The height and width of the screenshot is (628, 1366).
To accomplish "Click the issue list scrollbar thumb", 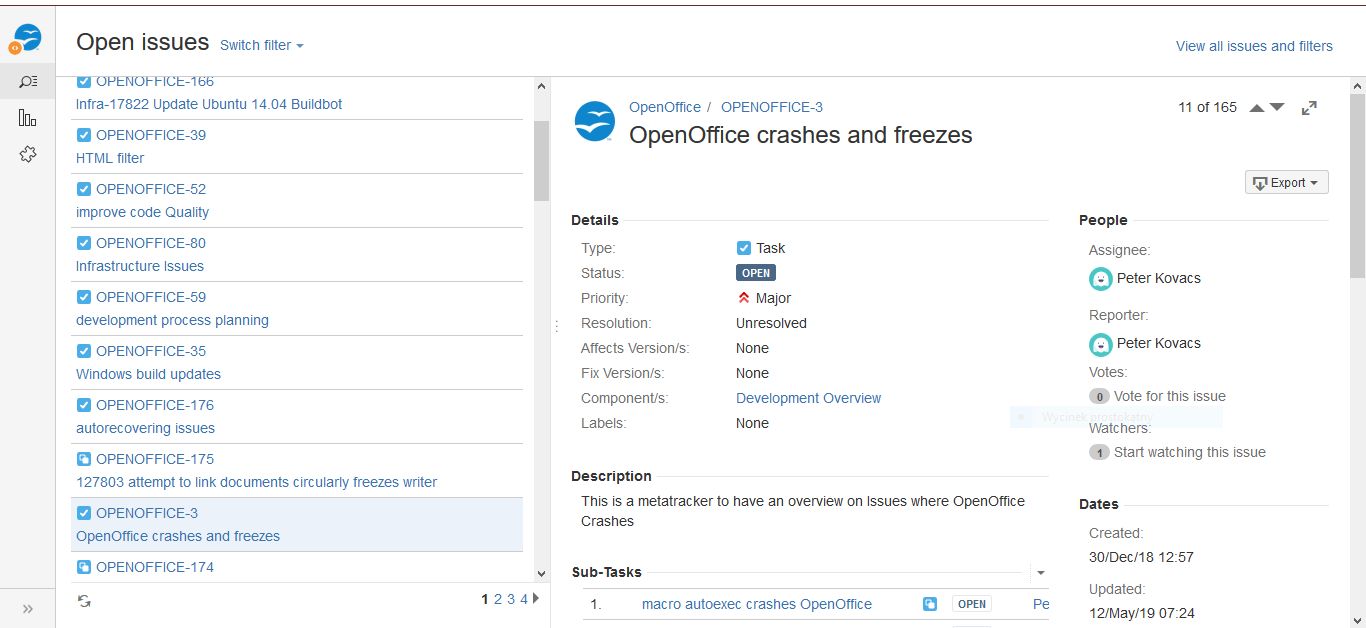I will [x=541, y=160].
